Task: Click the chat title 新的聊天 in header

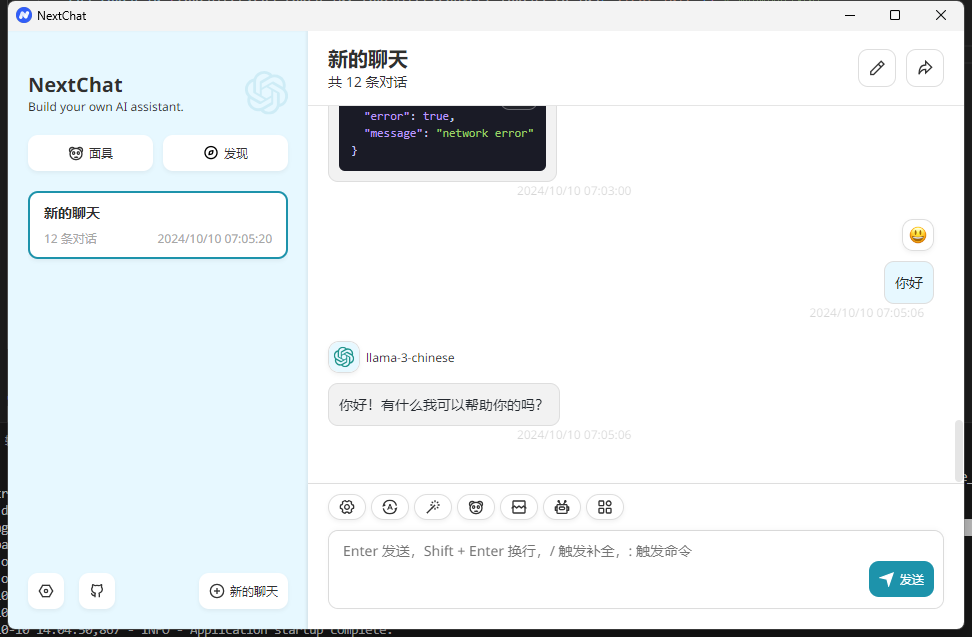Action: pyautogui.click(x=368, y=59)
